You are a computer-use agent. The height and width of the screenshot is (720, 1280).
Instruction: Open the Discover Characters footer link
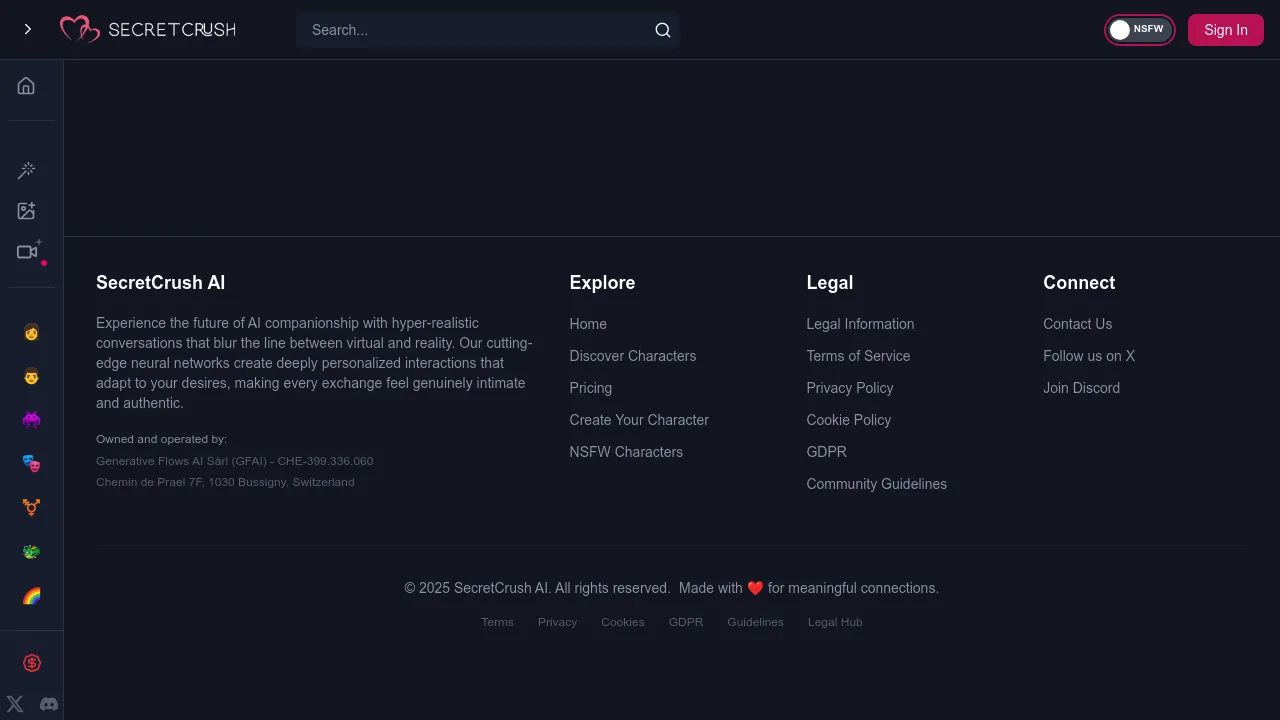coord(632,356)
